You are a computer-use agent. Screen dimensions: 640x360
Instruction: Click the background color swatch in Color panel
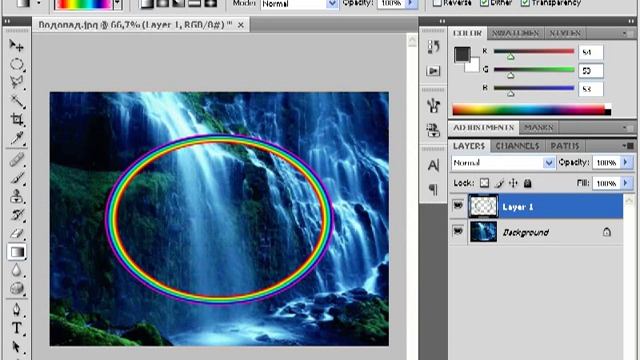[473, 65]
